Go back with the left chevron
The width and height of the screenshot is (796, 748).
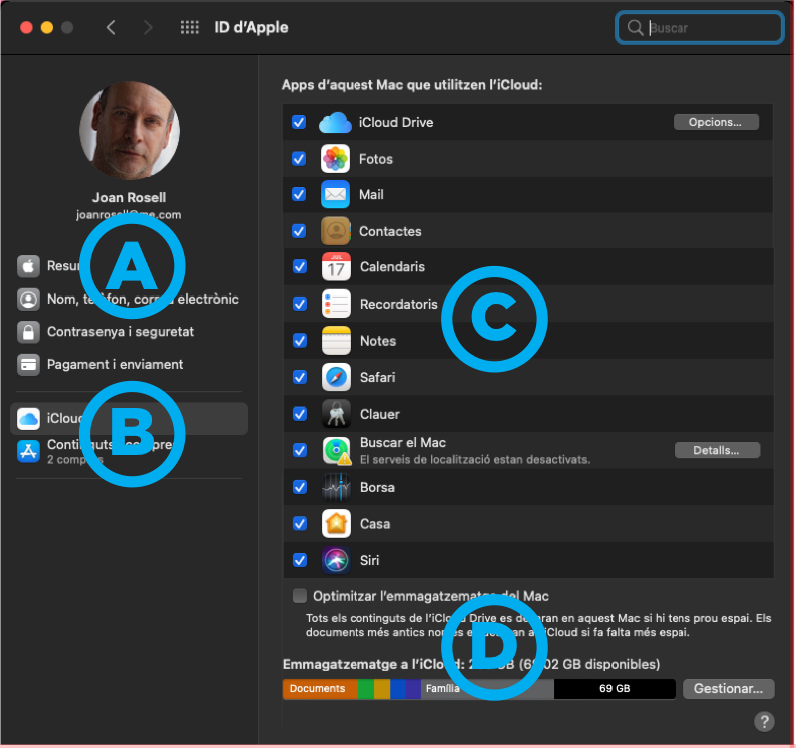[x=111, y=27]
